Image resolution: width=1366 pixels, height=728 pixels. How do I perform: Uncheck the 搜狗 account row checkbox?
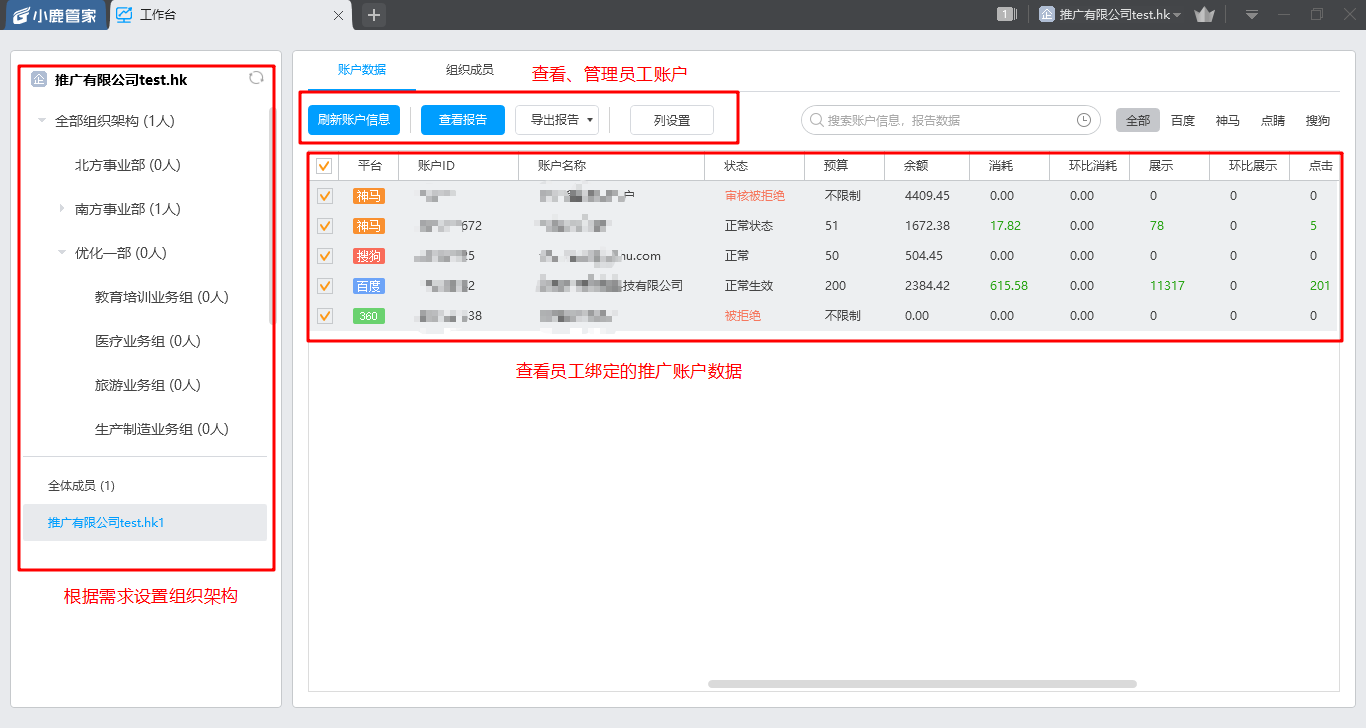click(325, 256)
